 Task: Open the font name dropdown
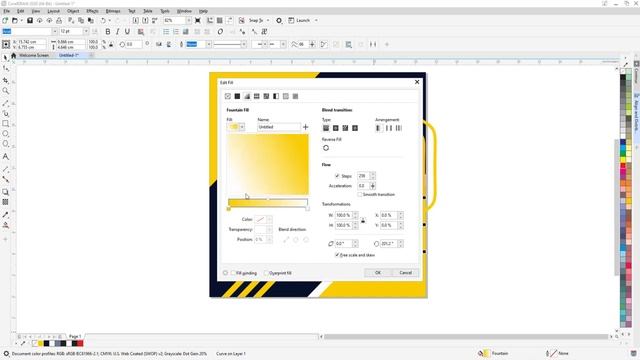(54, 31)
